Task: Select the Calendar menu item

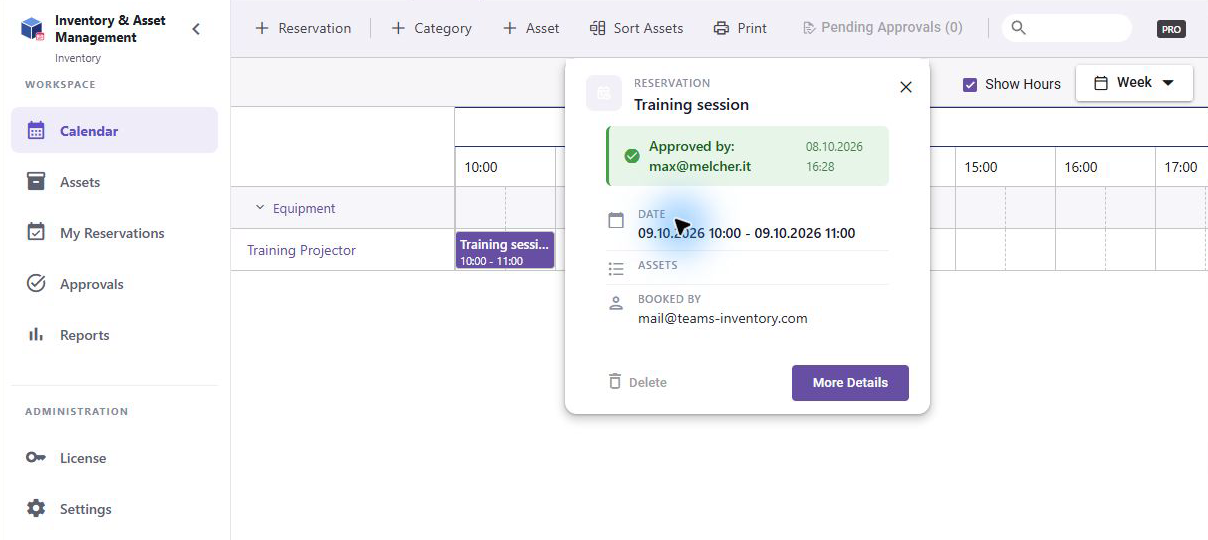Action: [114, 130]
